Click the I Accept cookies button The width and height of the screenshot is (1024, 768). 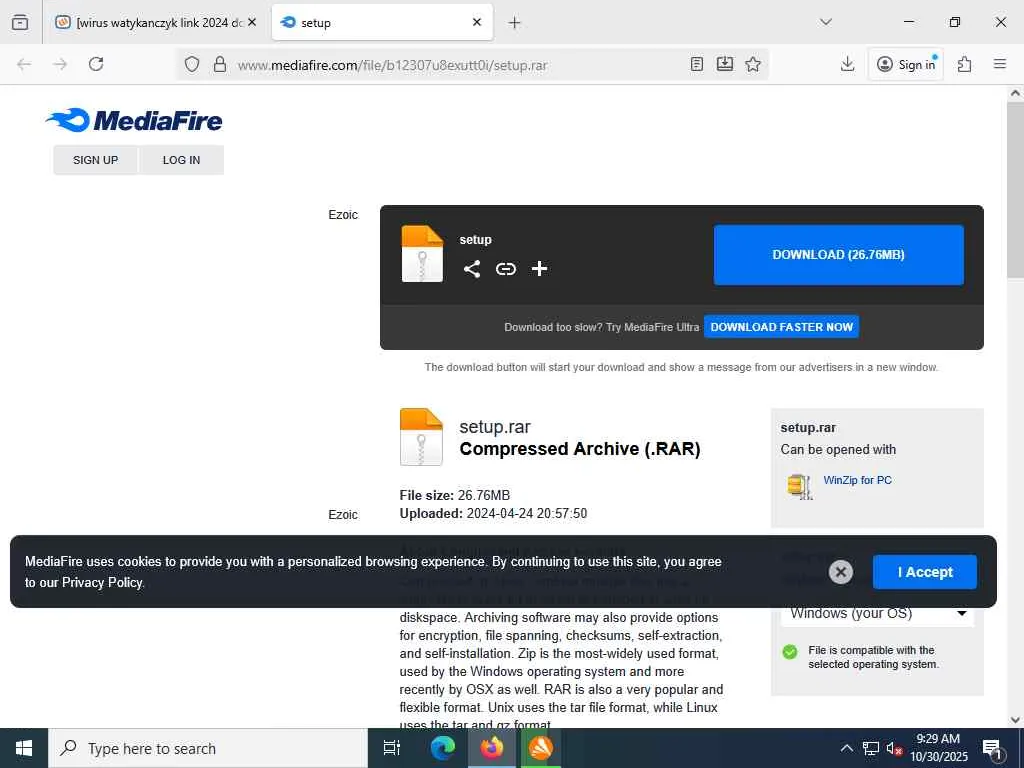coord(925,572)
